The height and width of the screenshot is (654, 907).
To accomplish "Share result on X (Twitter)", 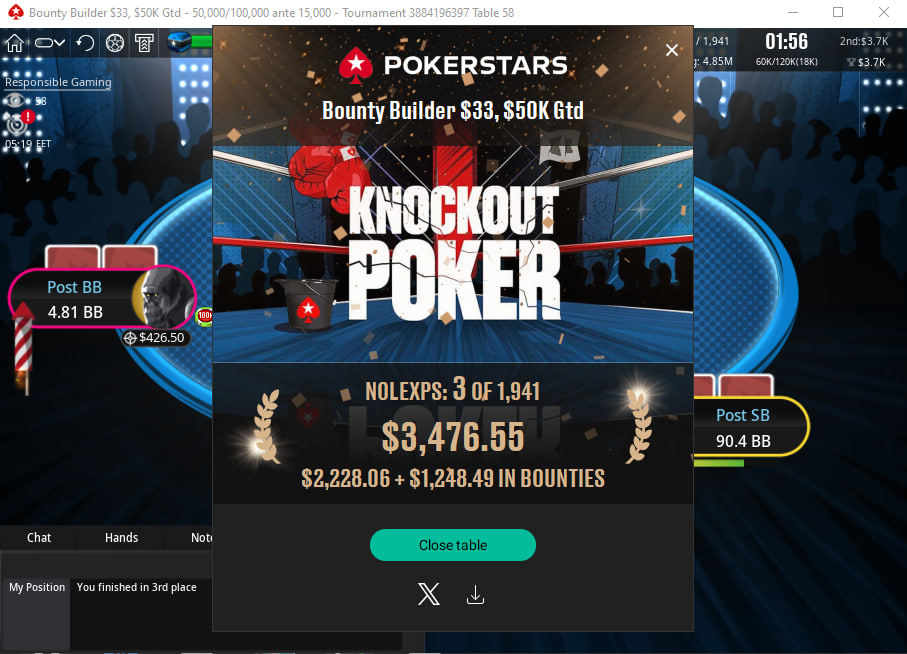I will click(x=429, y=594).
